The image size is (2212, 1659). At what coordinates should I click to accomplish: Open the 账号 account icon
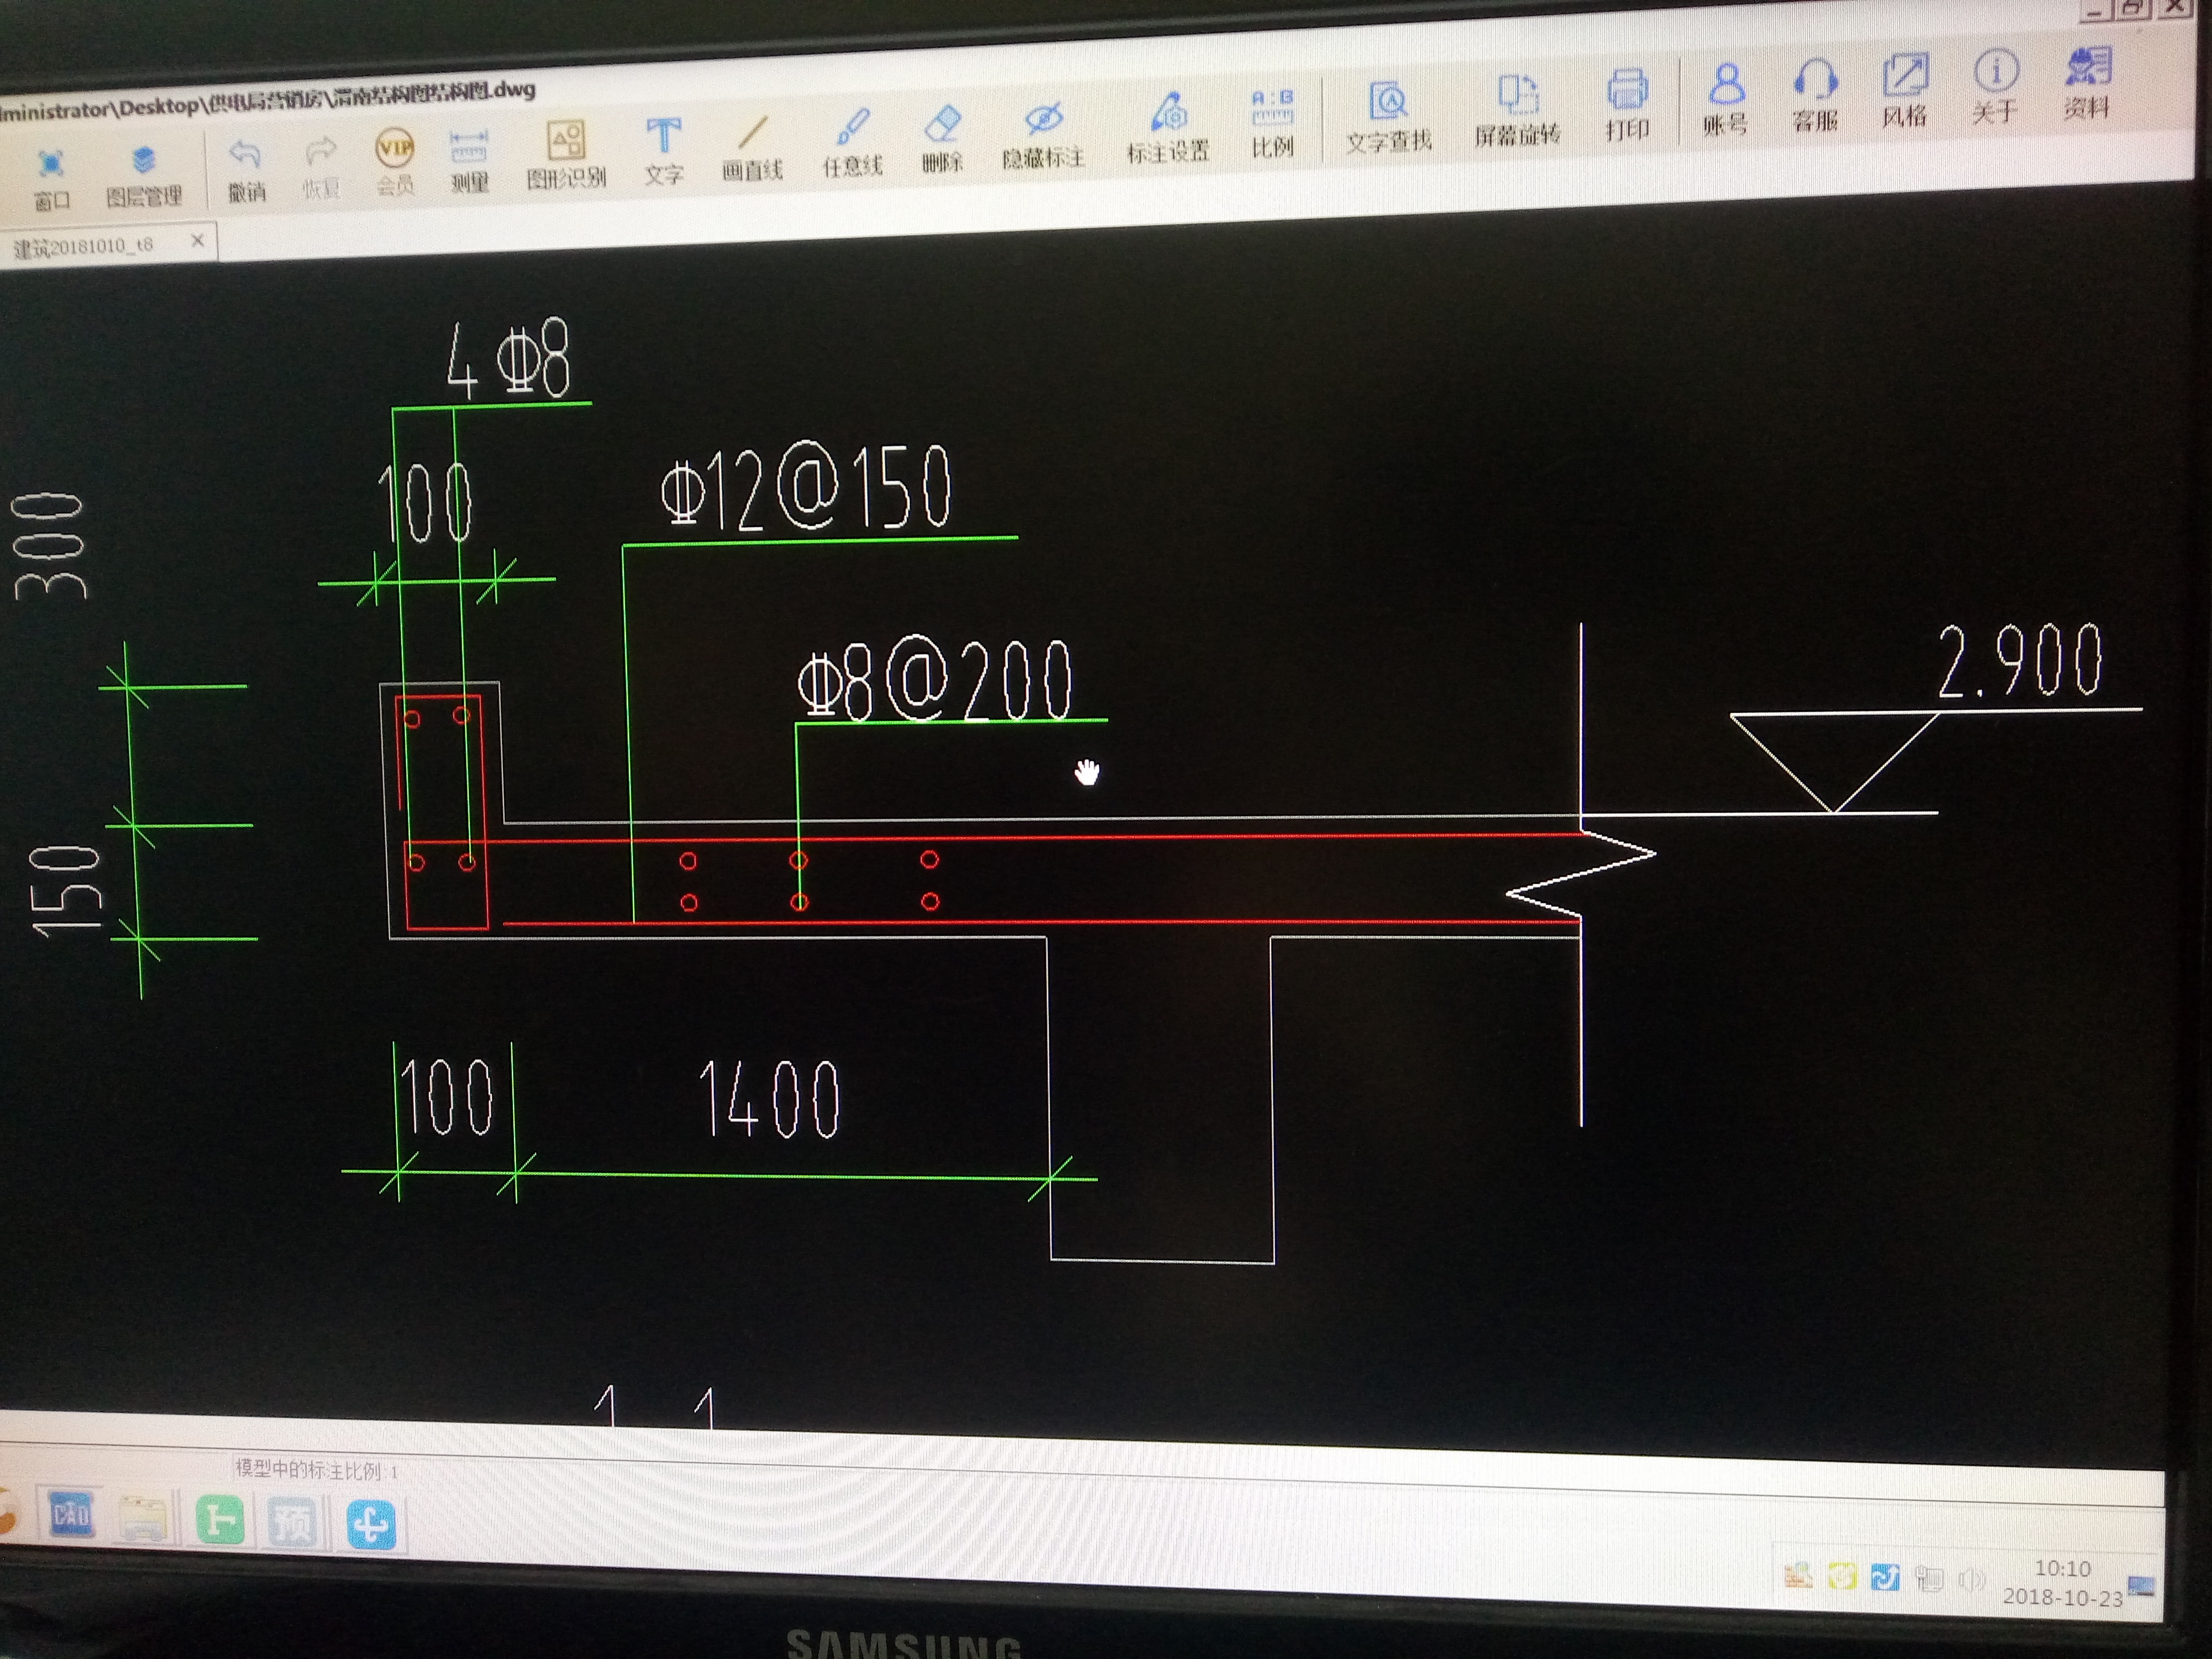(1726, 99)
